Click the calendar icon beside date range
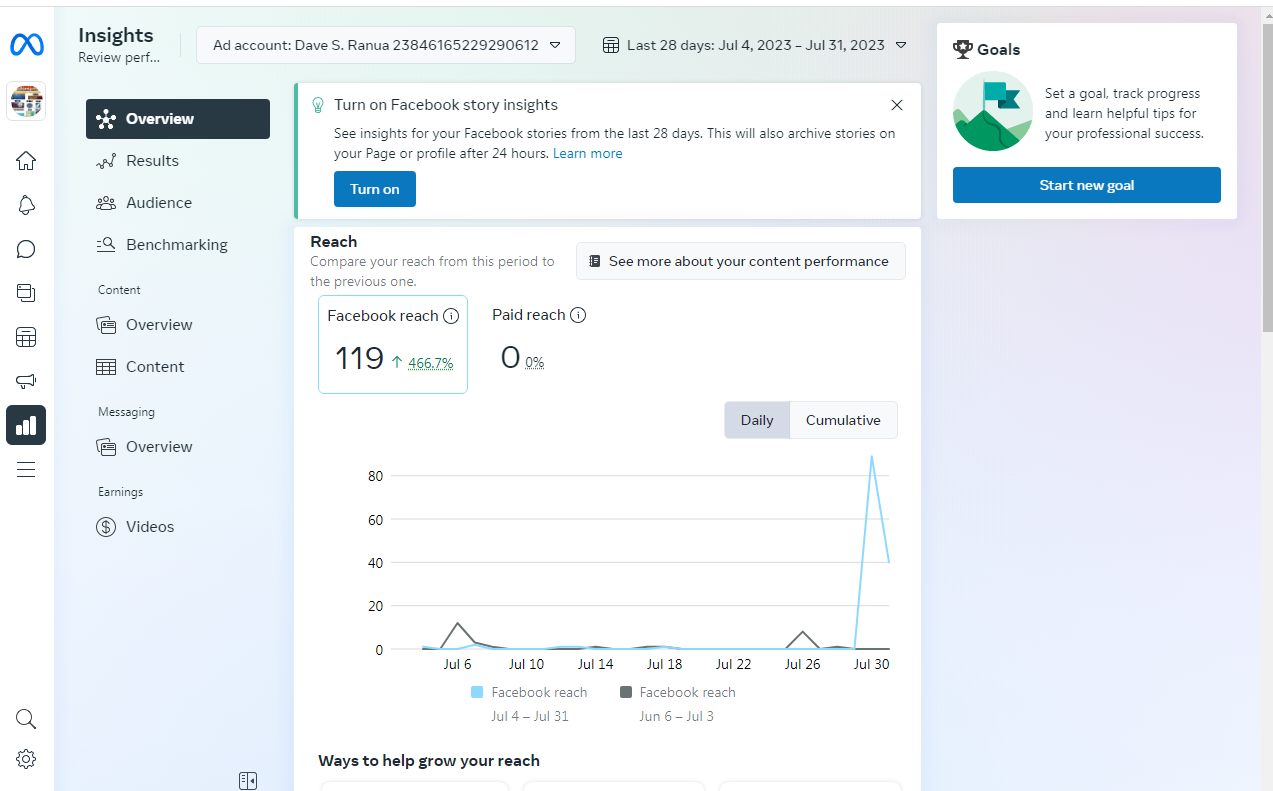 (x=611, y=45)
